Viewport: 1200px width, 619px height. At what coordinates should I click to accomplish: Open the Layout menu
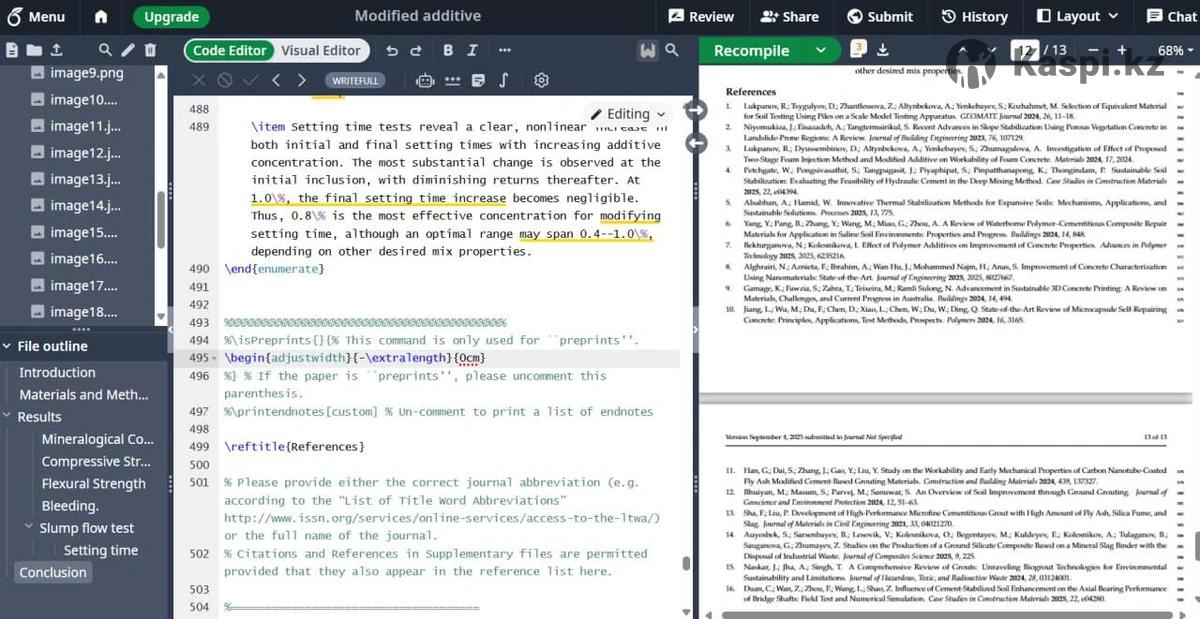[1077, 16]
